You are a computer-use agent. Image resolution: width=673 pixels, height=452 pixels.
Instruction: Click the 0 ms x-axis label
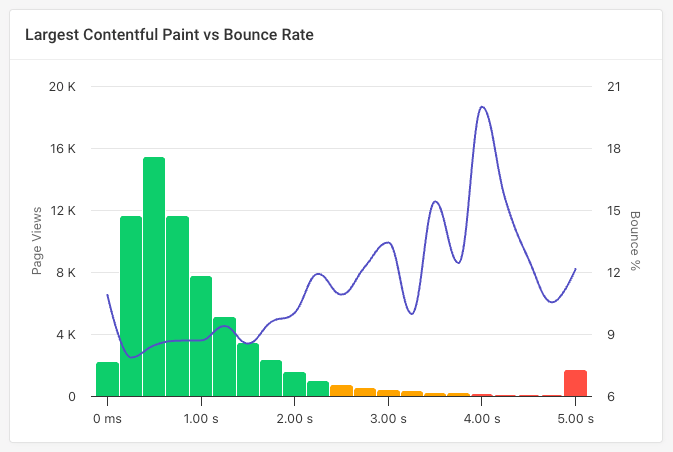click(107, 419)
